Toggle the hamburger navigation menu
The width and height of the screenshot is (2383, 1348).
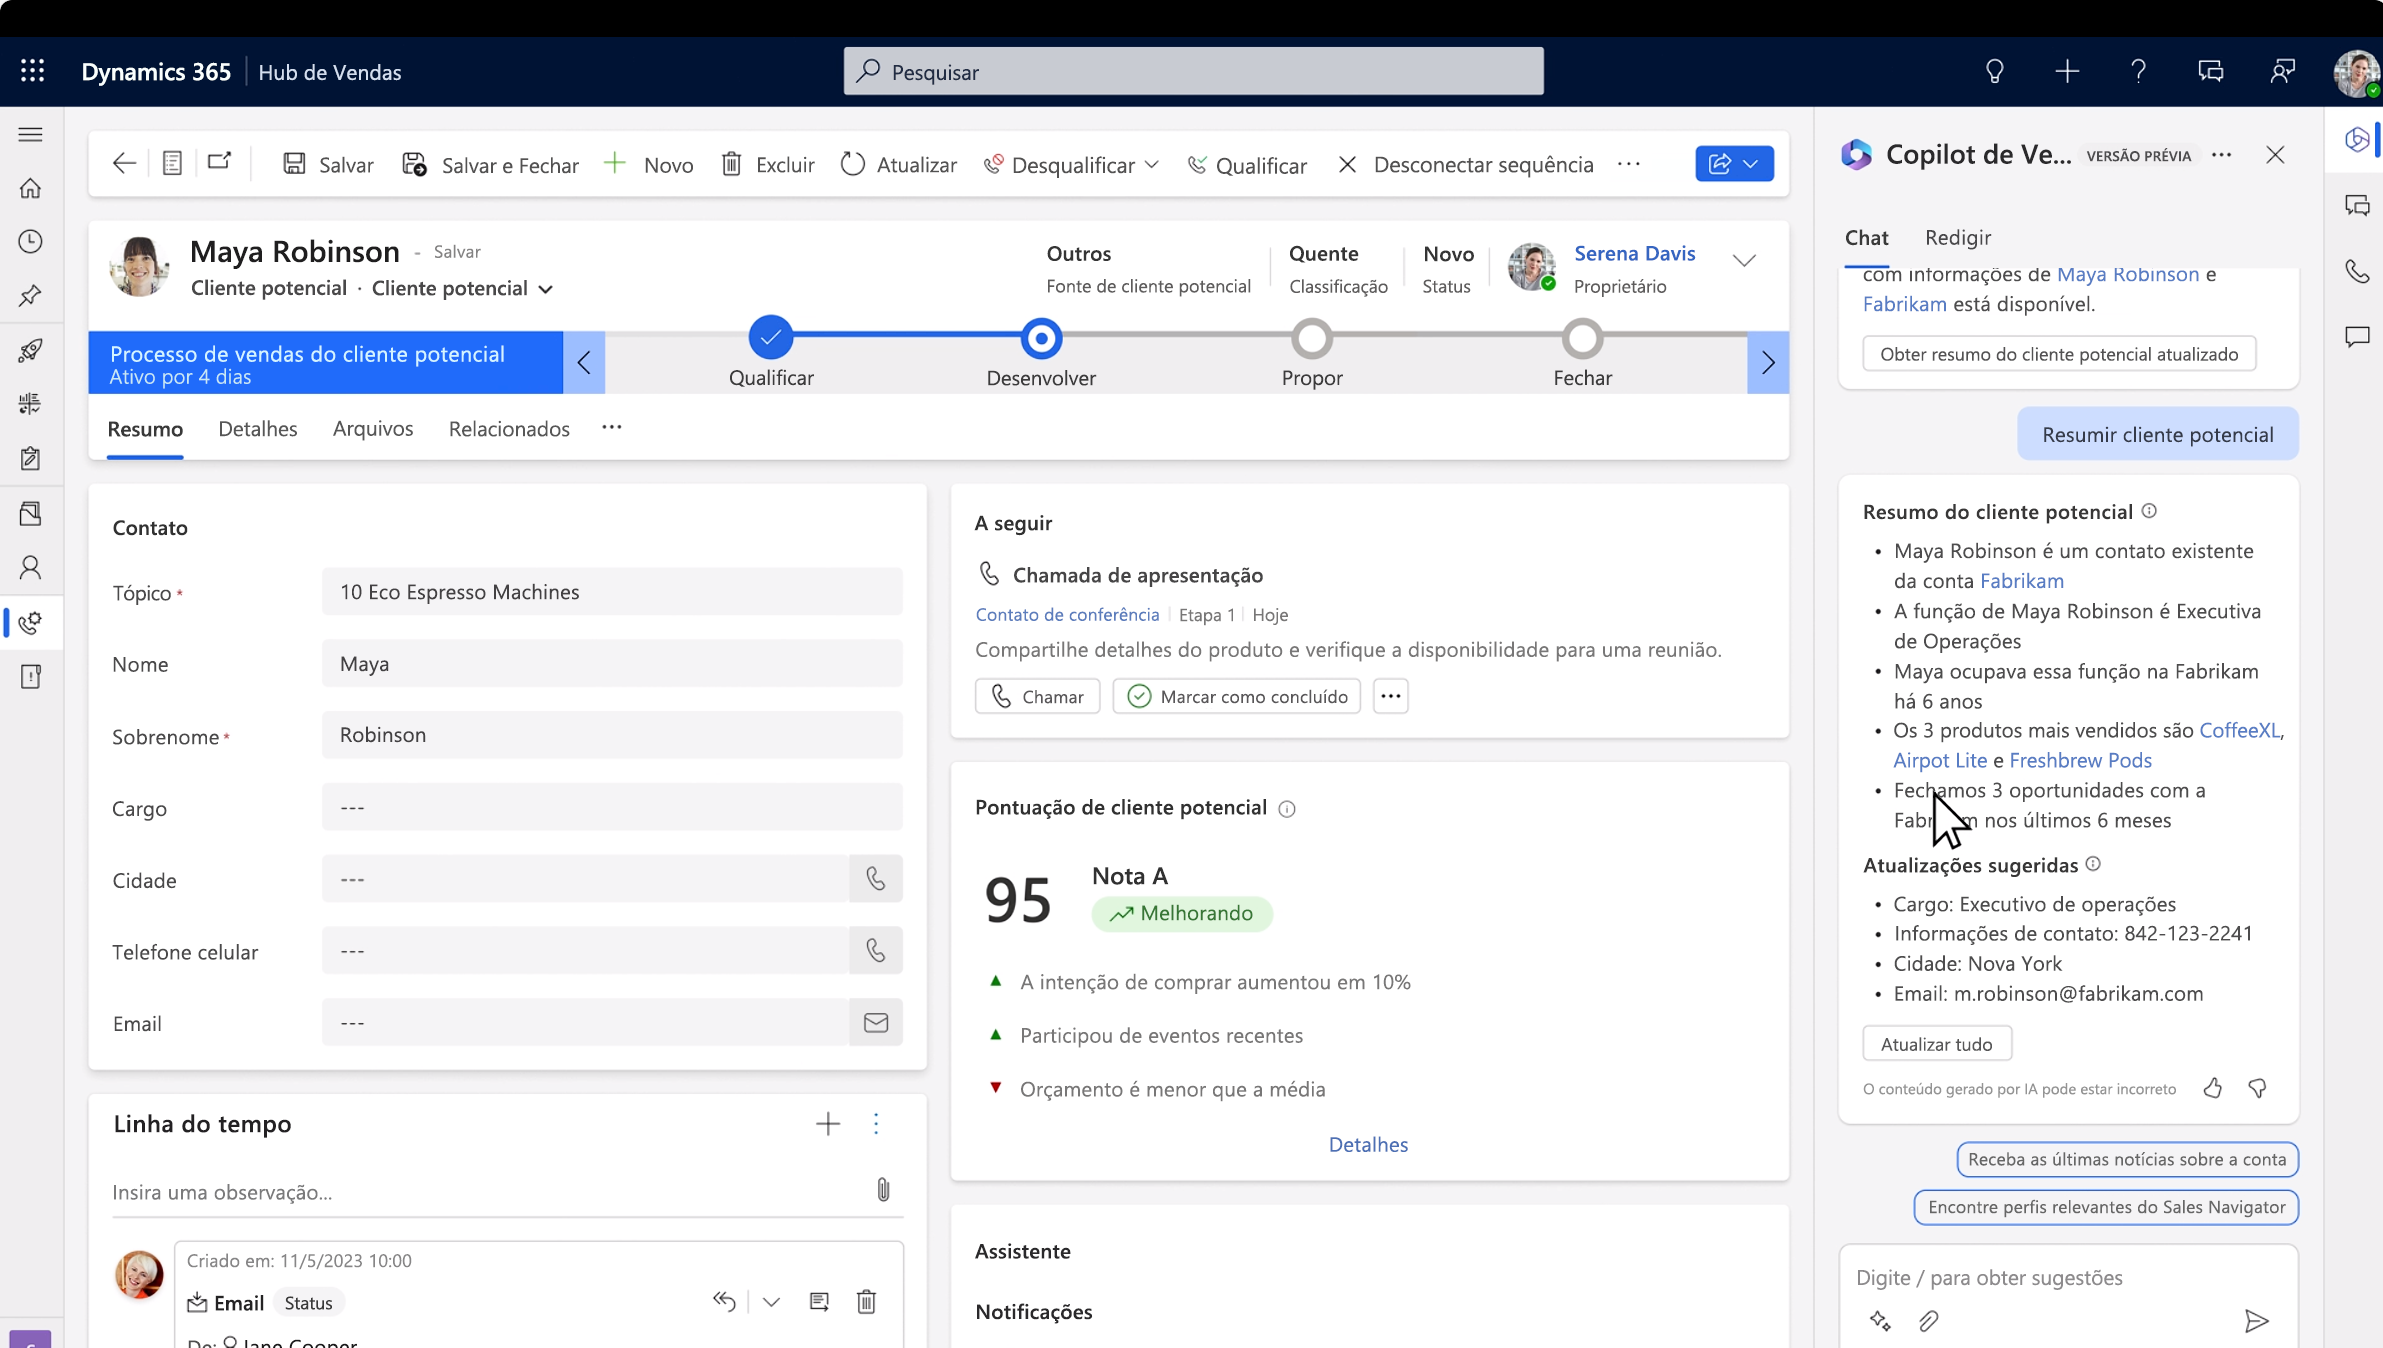pos(31,134)
